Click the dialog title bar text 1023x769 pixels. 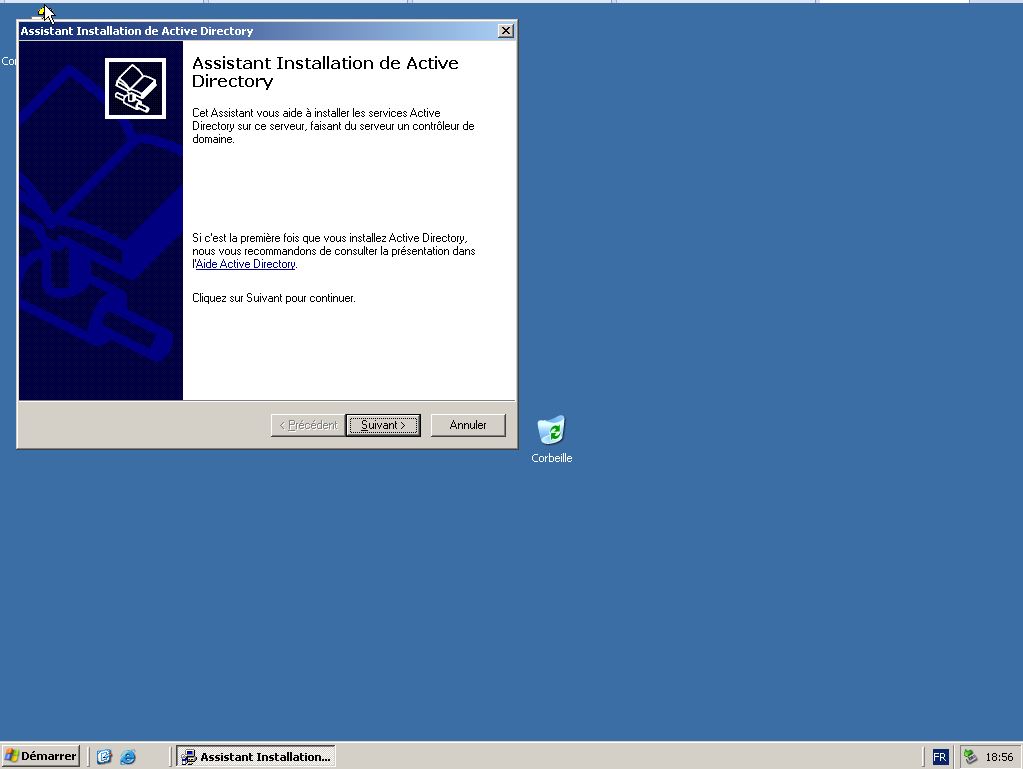click(137, 31)
